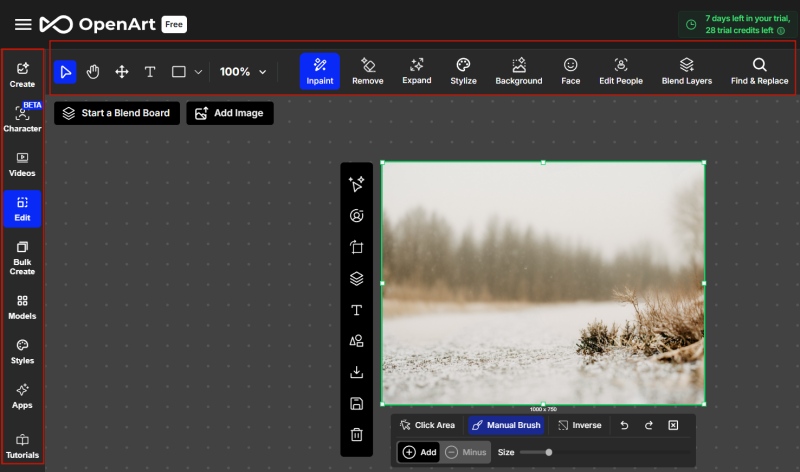Switch brush mode to Add

[x=419, y=452]
